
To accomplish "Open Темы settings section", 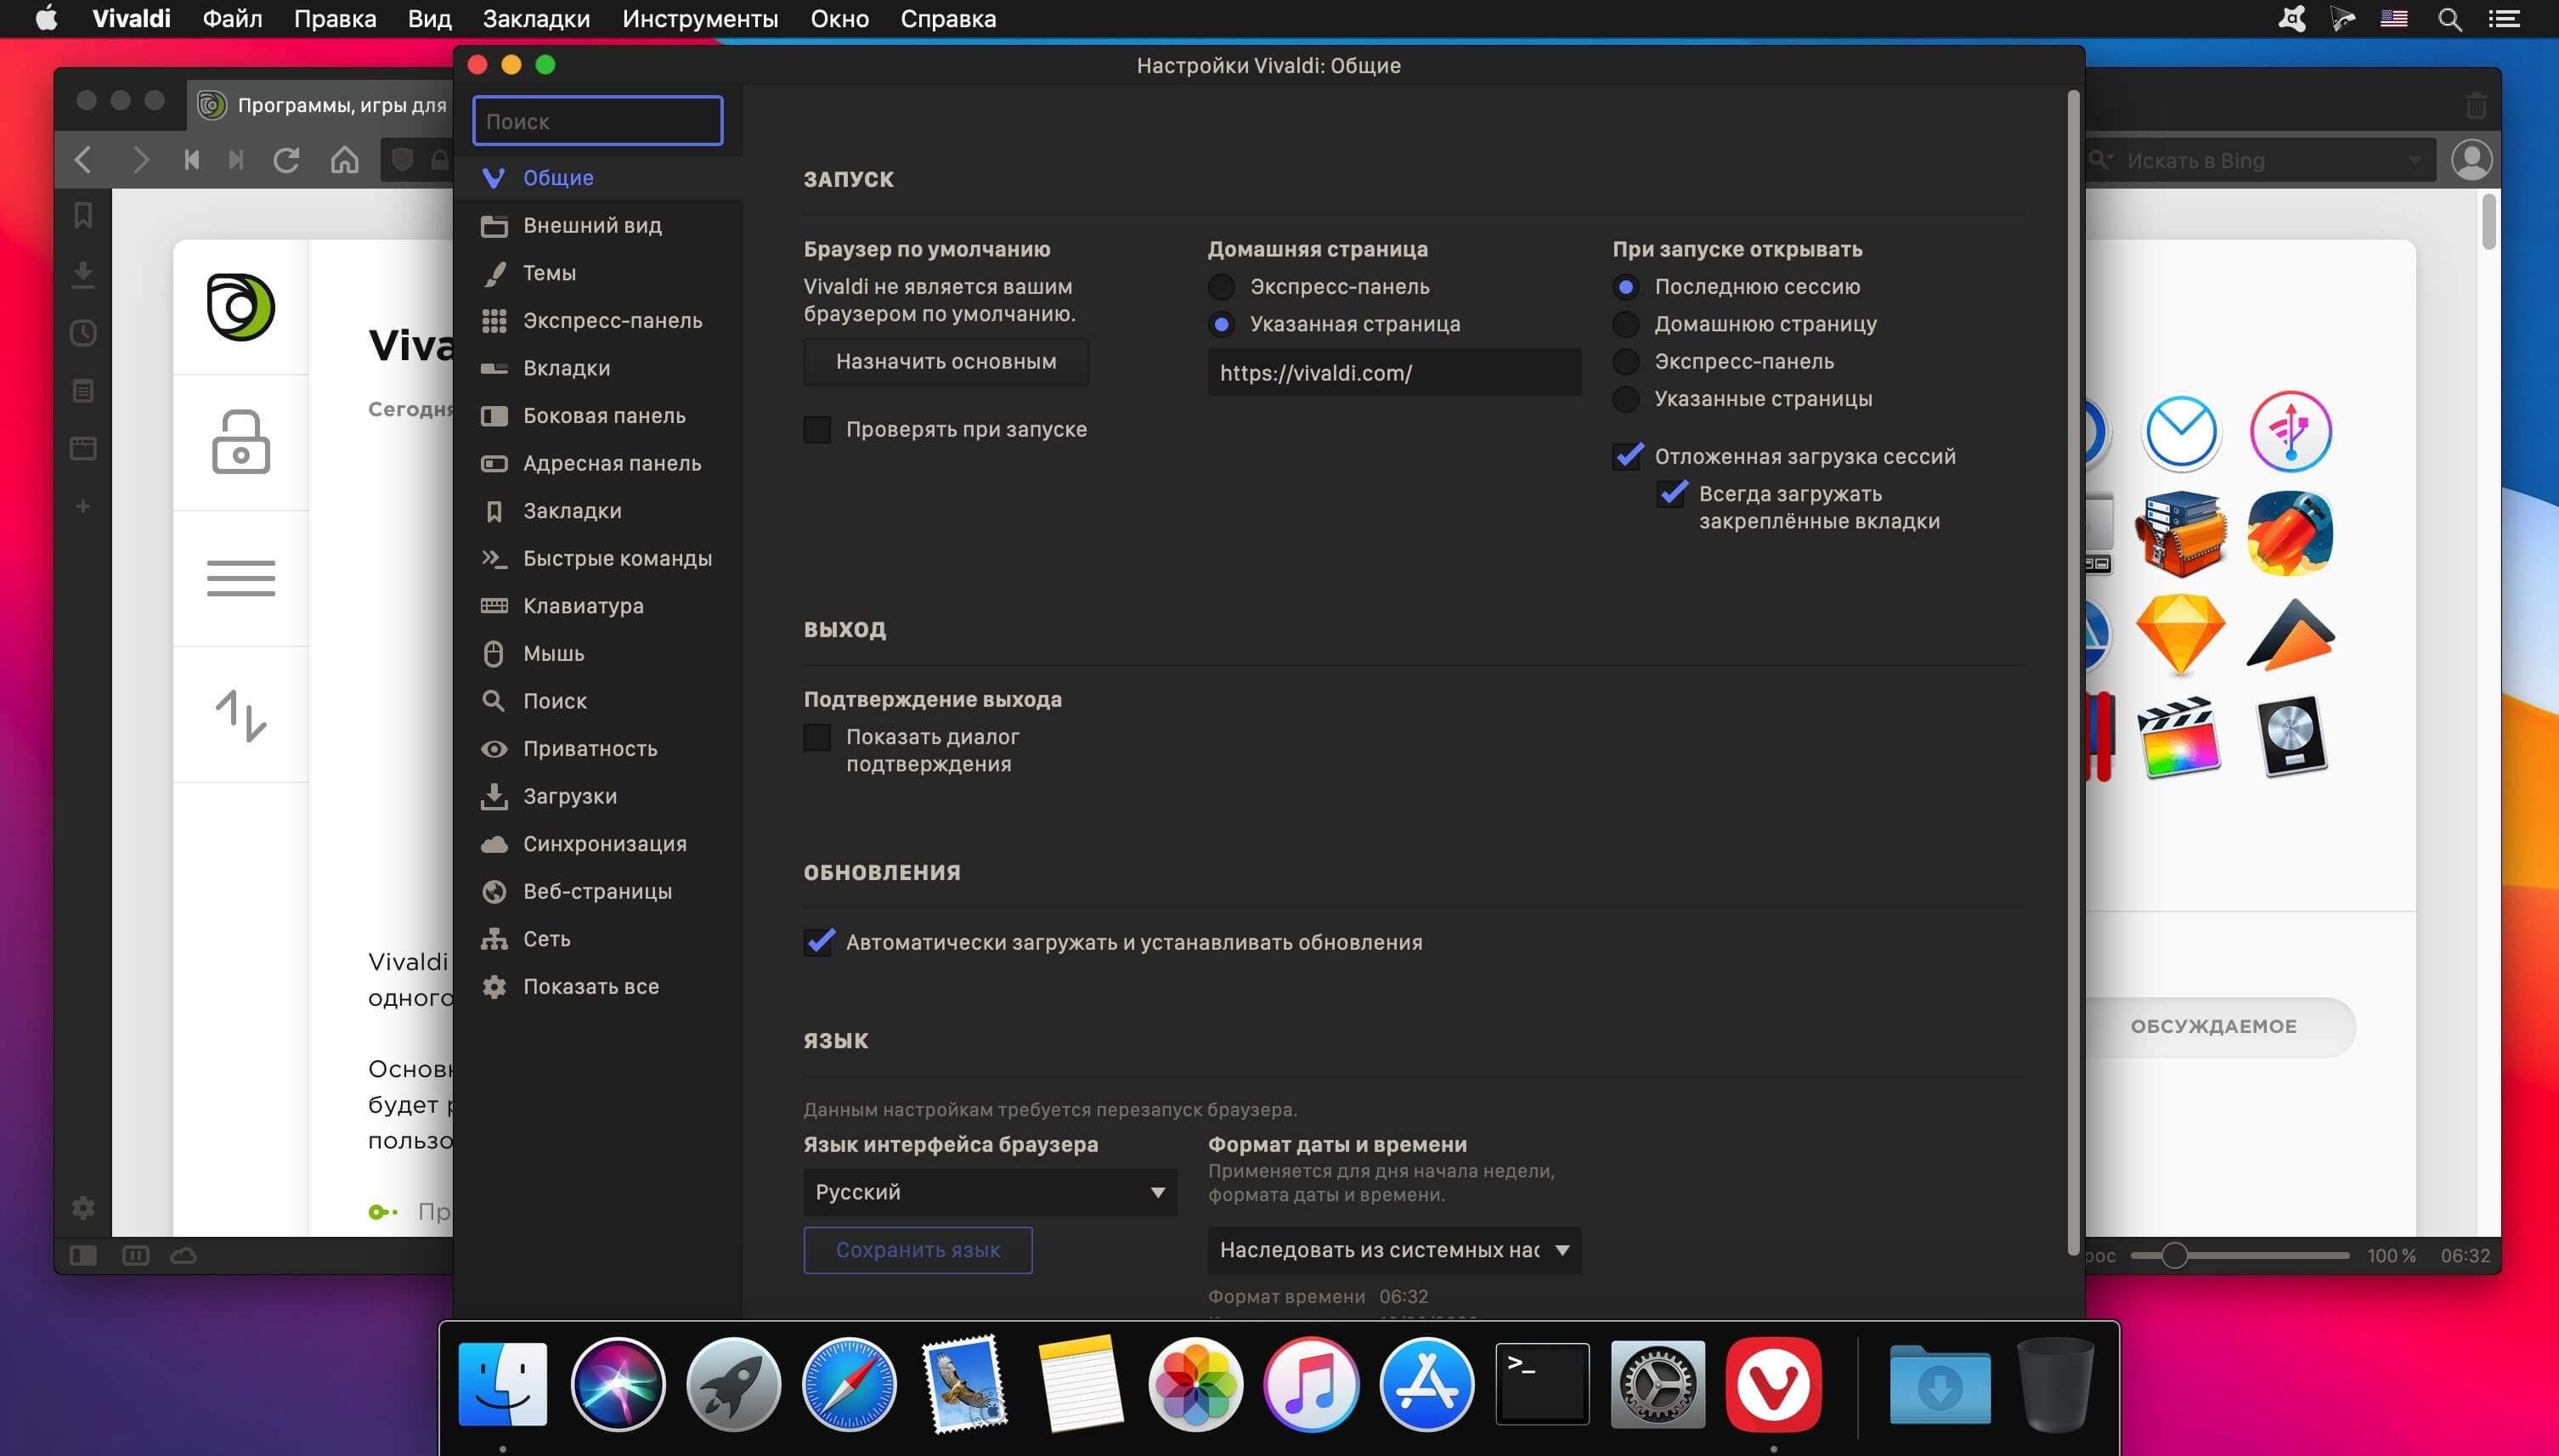I will pyautogui.click(x=598, y=273).
